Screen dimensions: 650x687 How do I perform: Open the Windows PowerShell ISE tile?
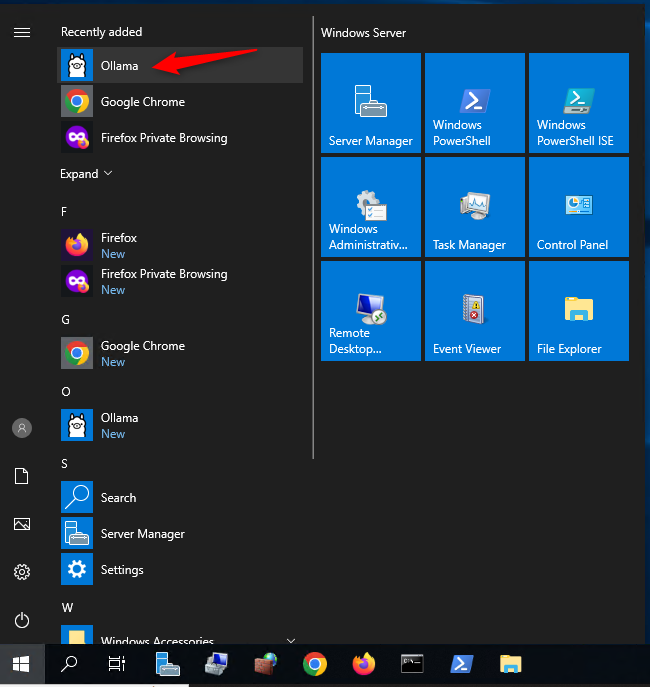pos(579,103)
